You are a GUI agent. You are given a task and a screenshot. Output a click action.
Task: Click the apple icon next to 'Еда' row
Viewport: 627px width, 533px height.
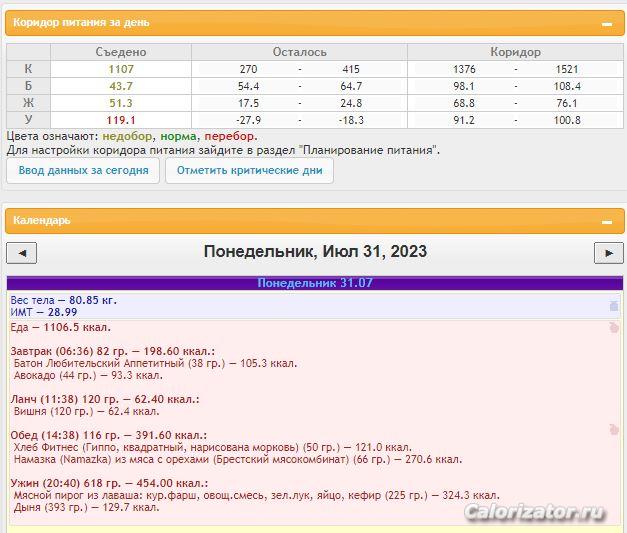tap(614, 328)
